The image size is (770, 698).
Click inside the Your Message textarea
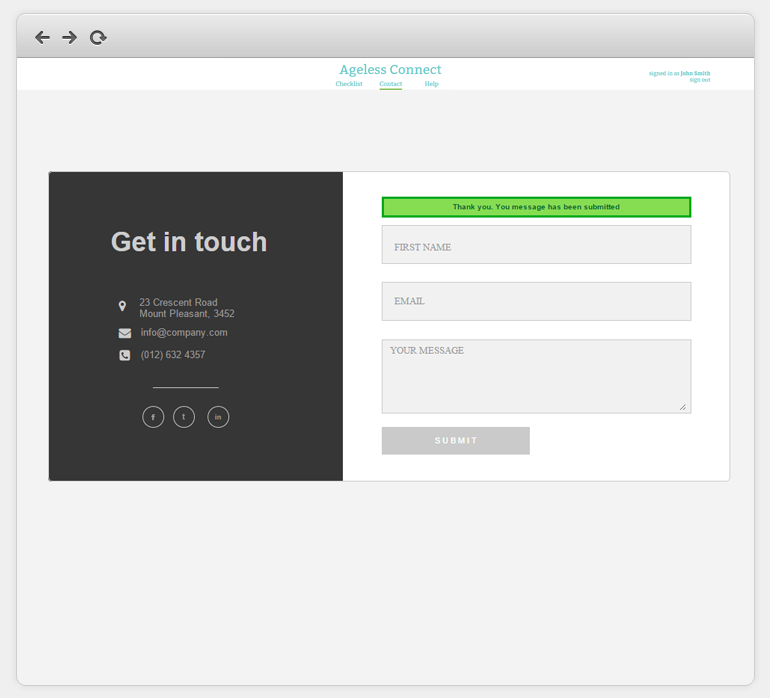pos(536,376)
